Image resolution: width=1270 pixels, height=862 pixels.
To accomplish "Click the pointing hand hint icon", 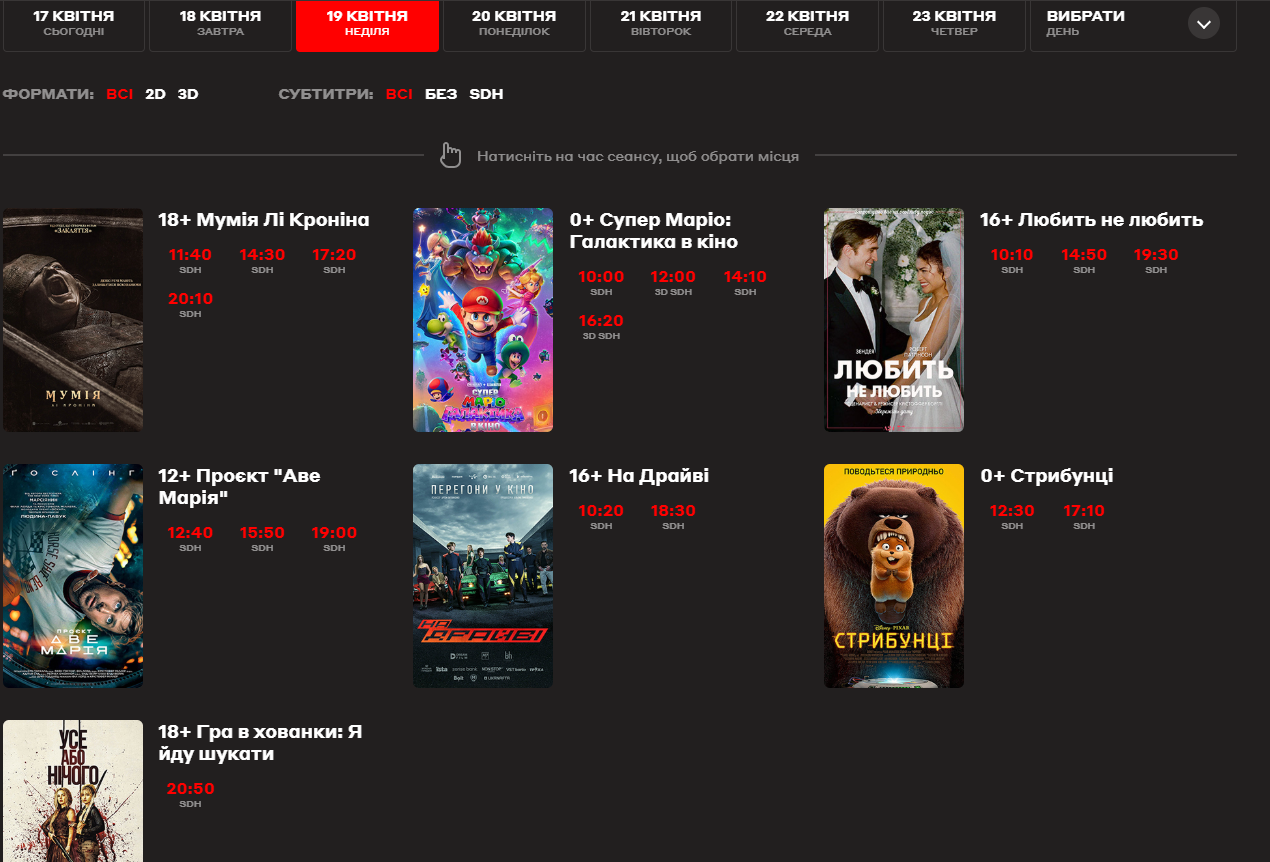I will (x=452, y=156).
